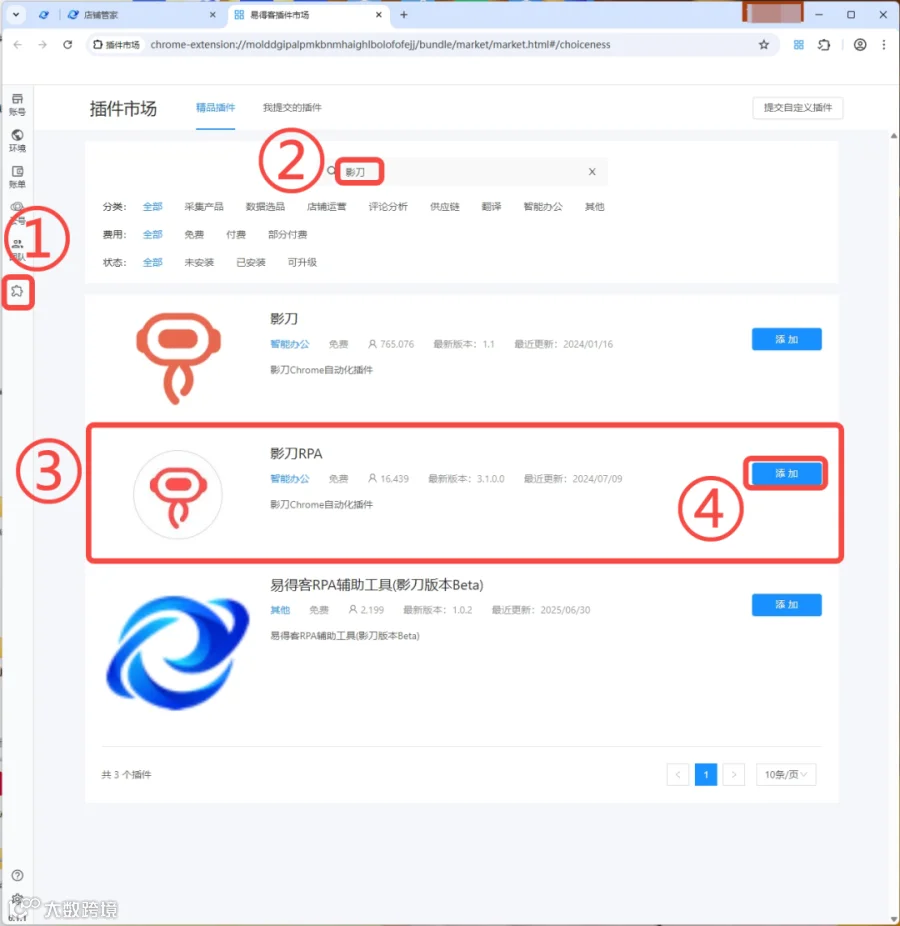Image resolution: width=900 pixels, height=926 pixels.
Task: Click the 插件市场 site info chip in address bar
Action: pos(117,44)
